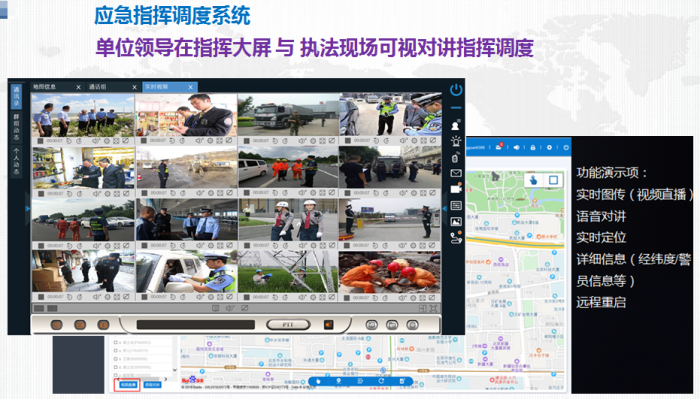Screen dimensions: 700x399
Task: Collapse right sidebar using blue arrow
Action: (445, 208)
